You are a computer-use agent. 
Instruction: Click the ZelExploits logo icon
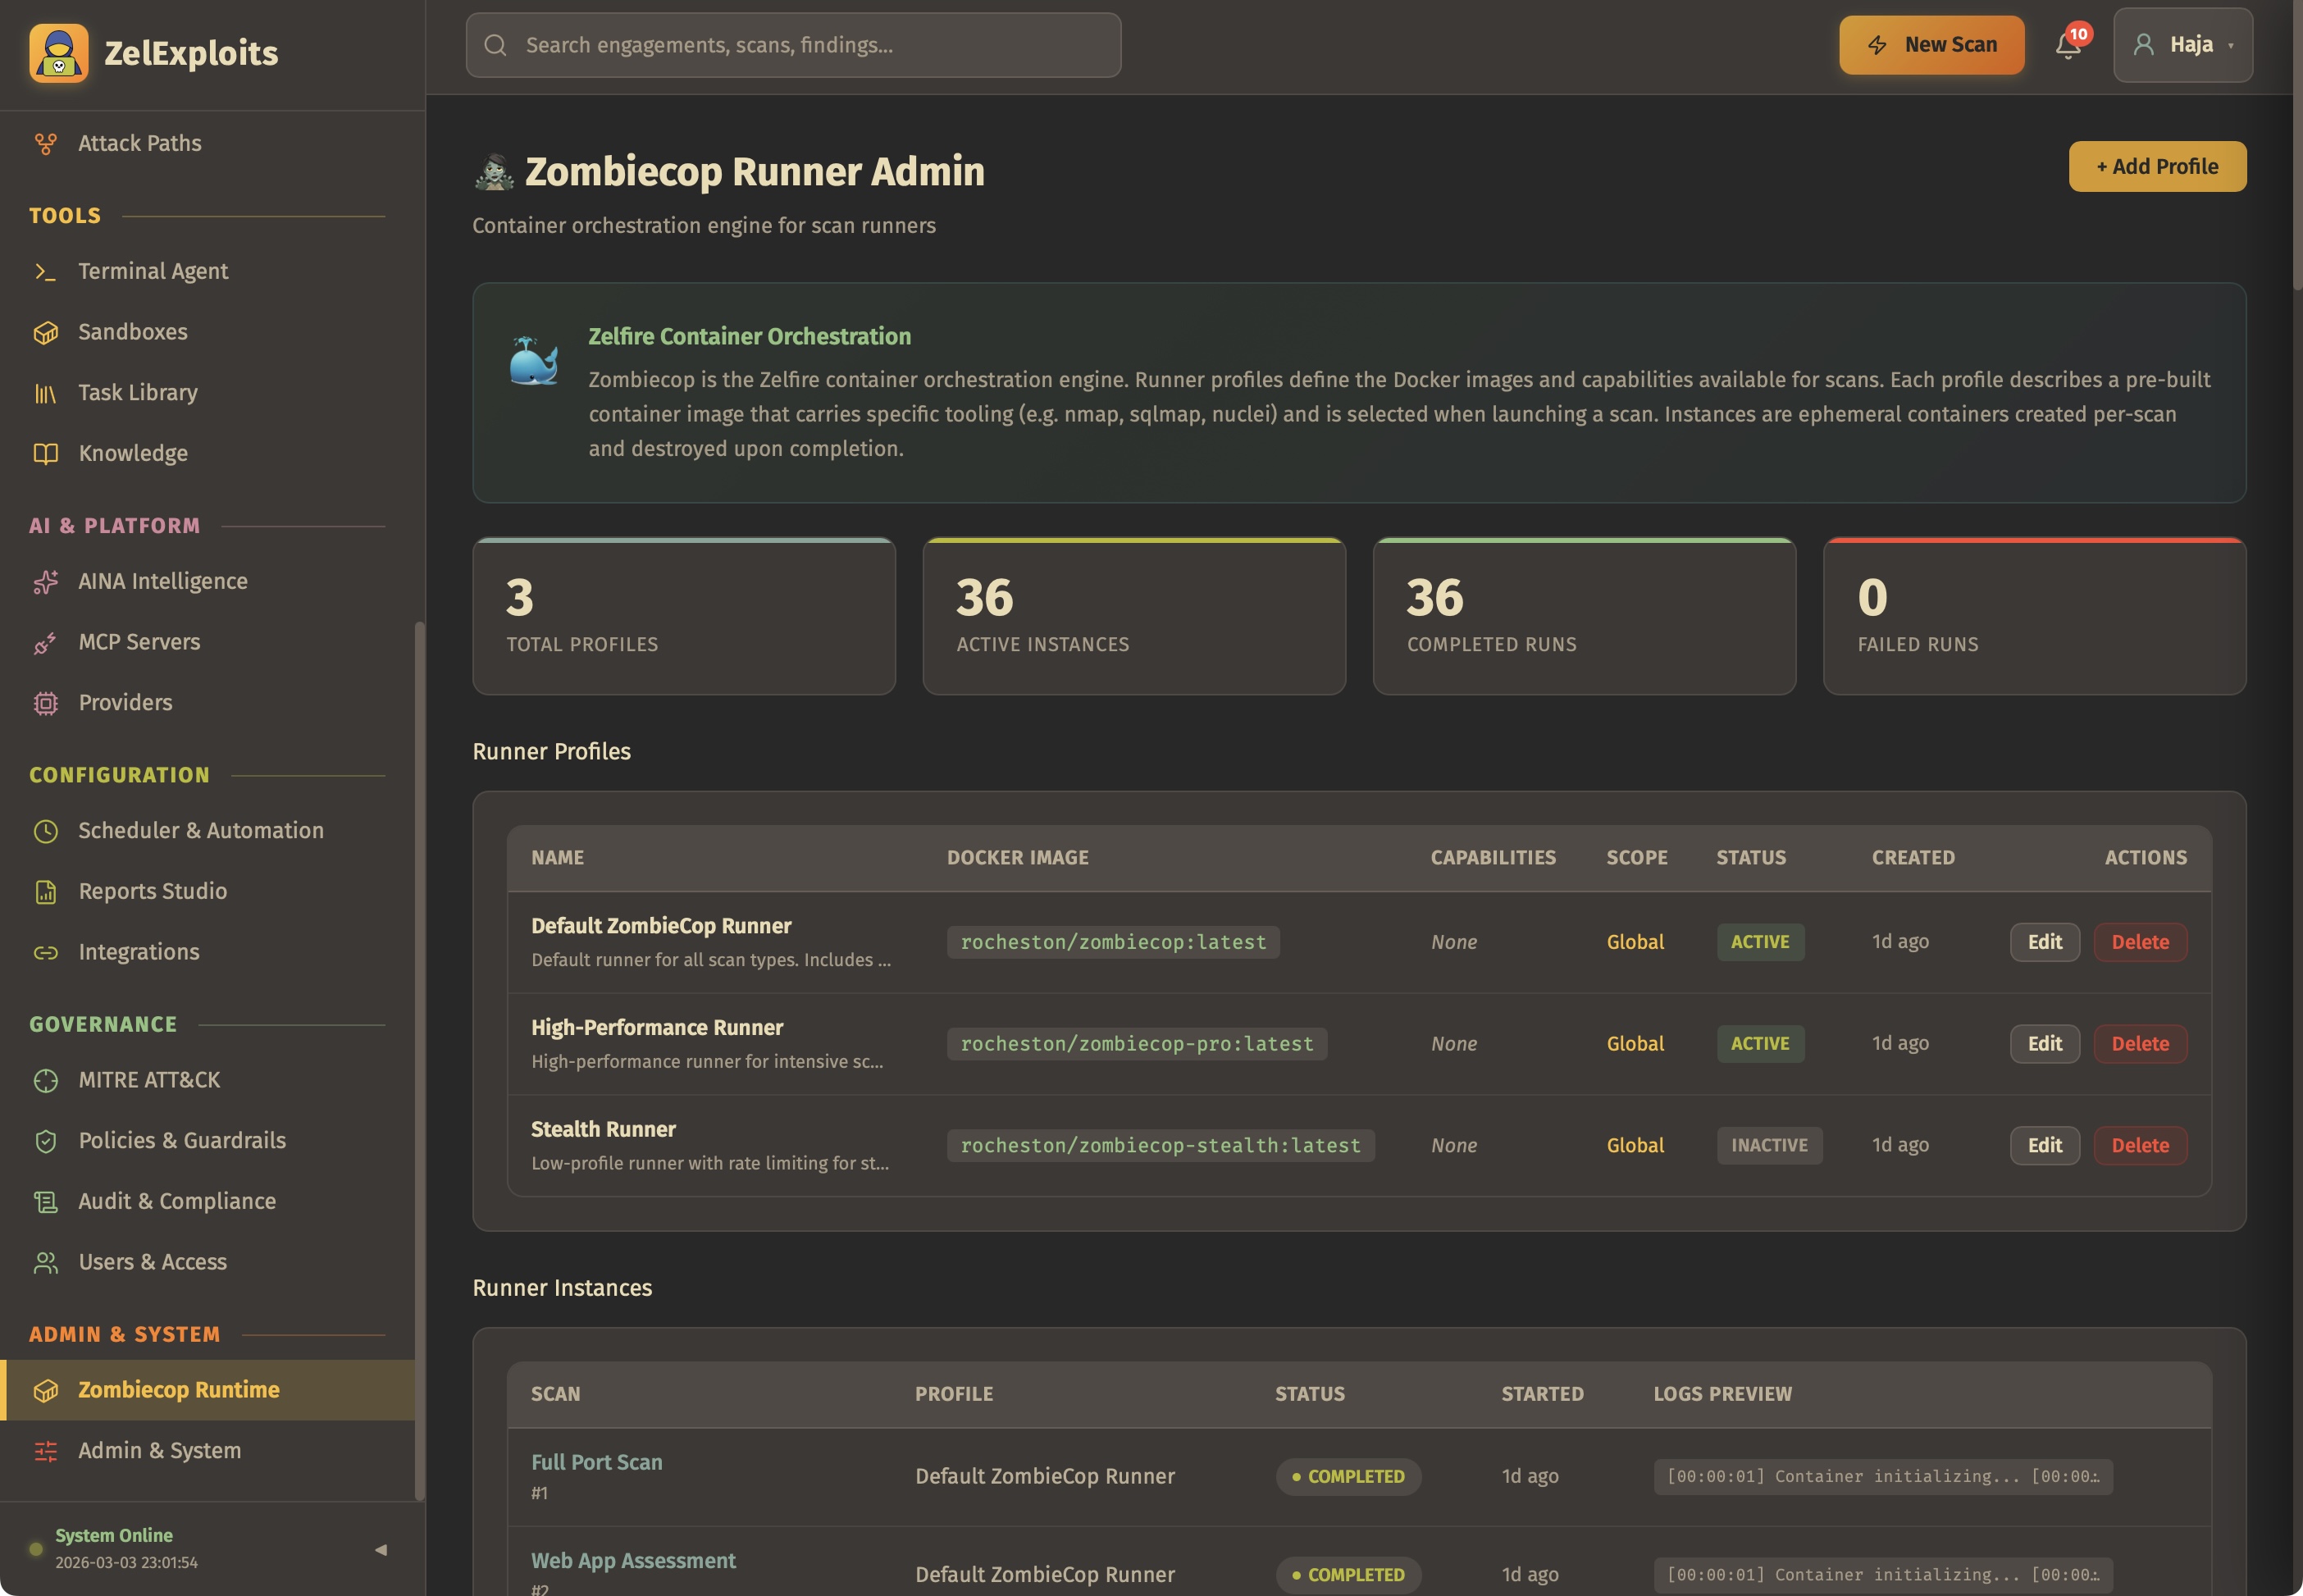click(x=59, y=53)
